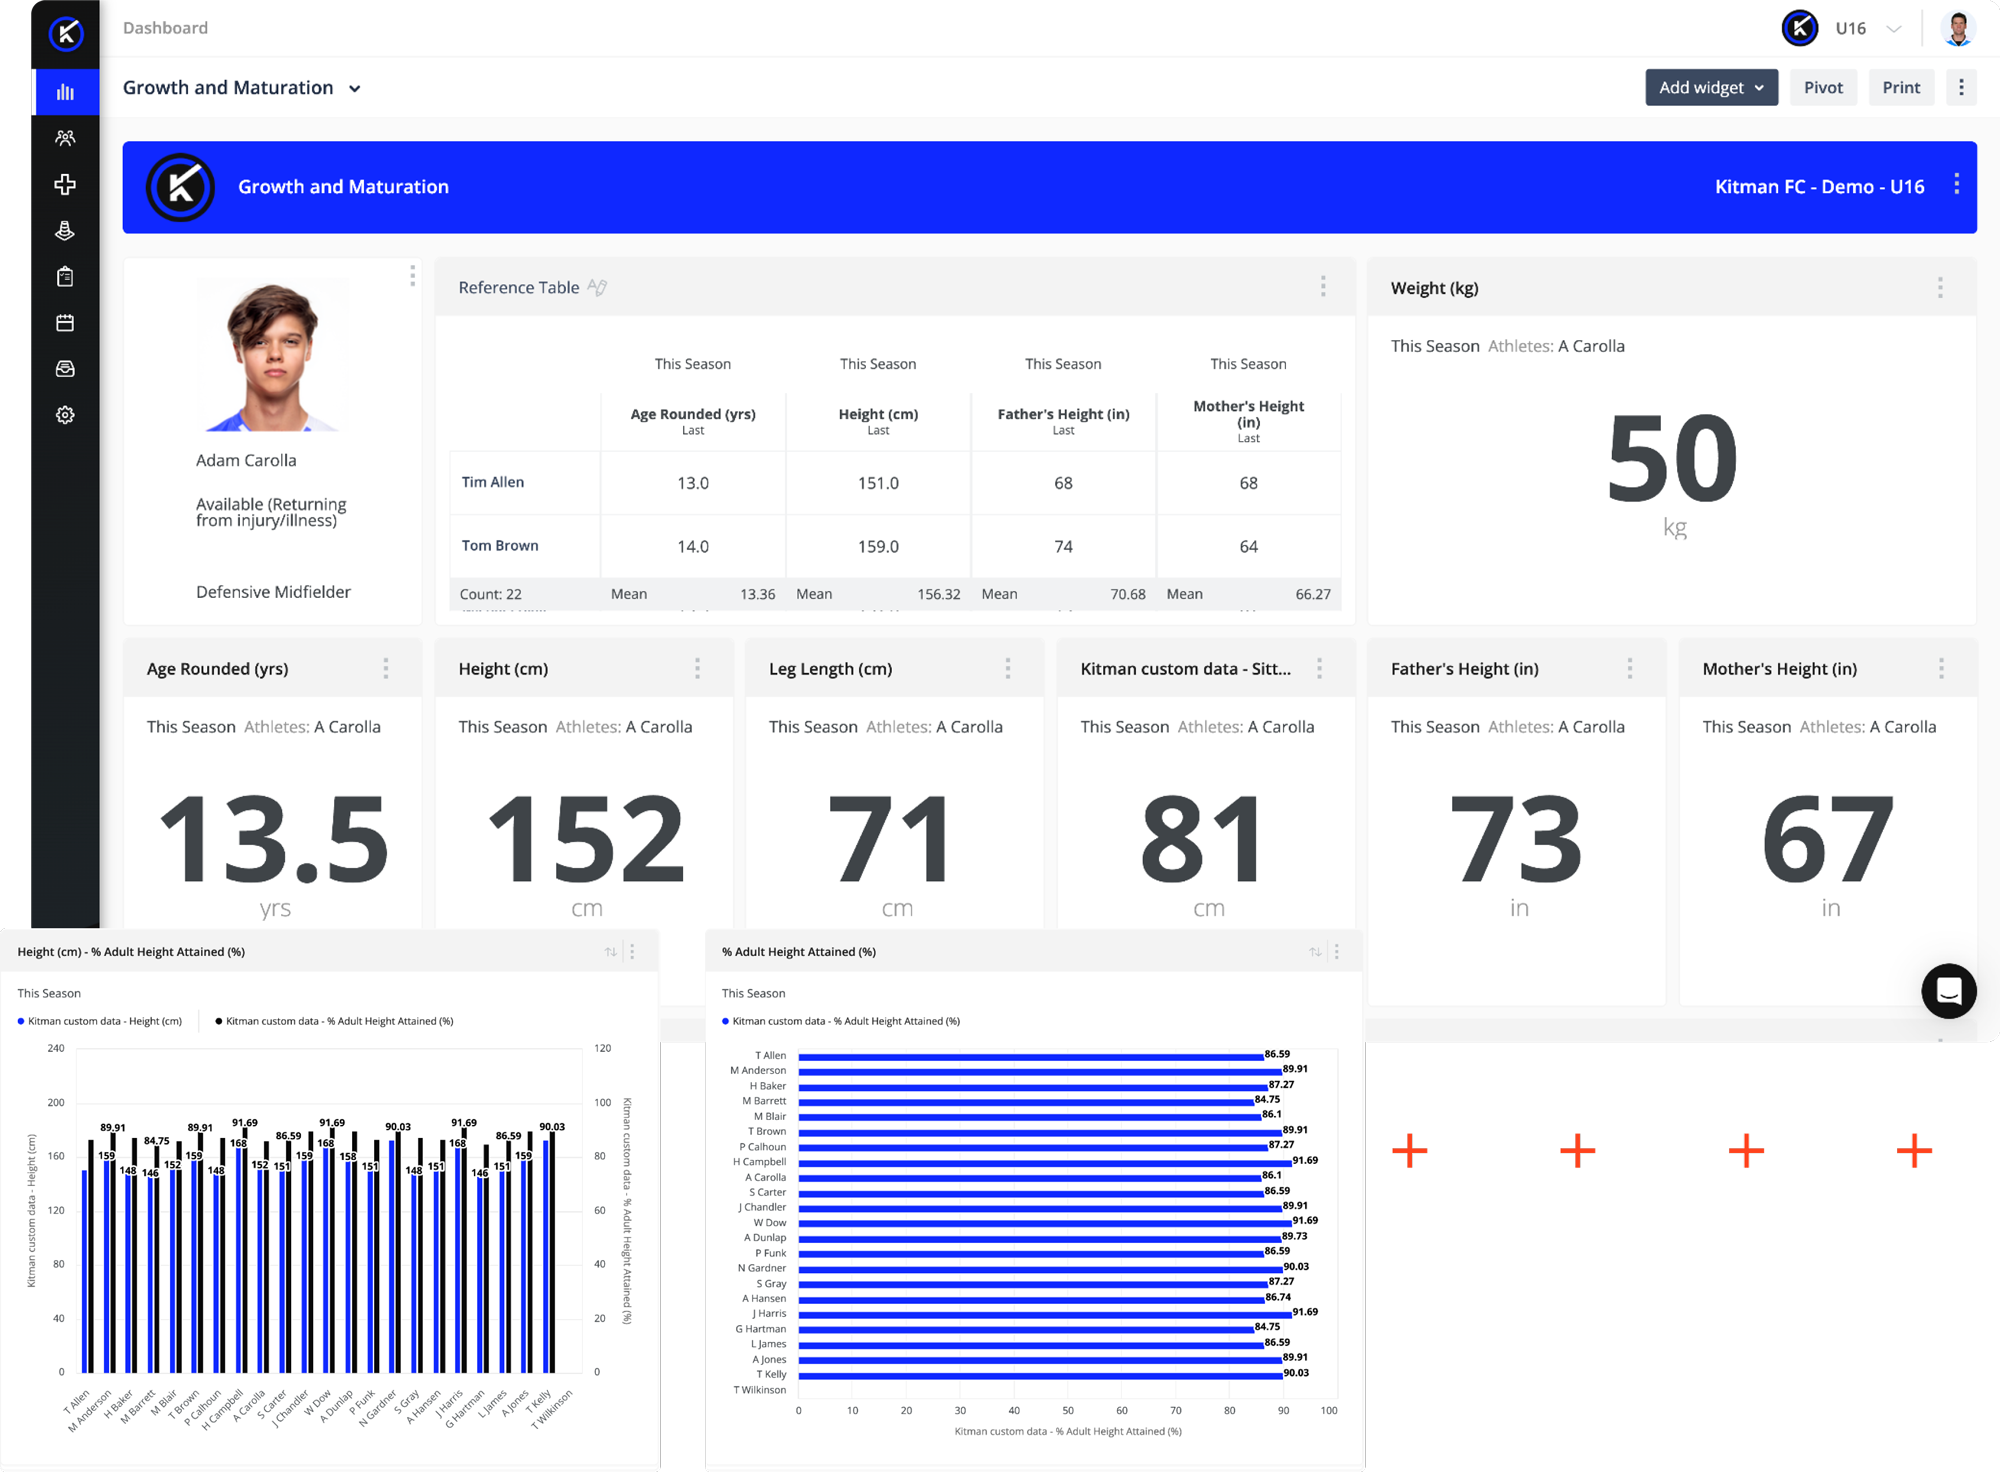The height and width of the screenshot is (1472, 2000).
Task: Open the overflow menu next to Print
Action: click(x=1961, y=87)
